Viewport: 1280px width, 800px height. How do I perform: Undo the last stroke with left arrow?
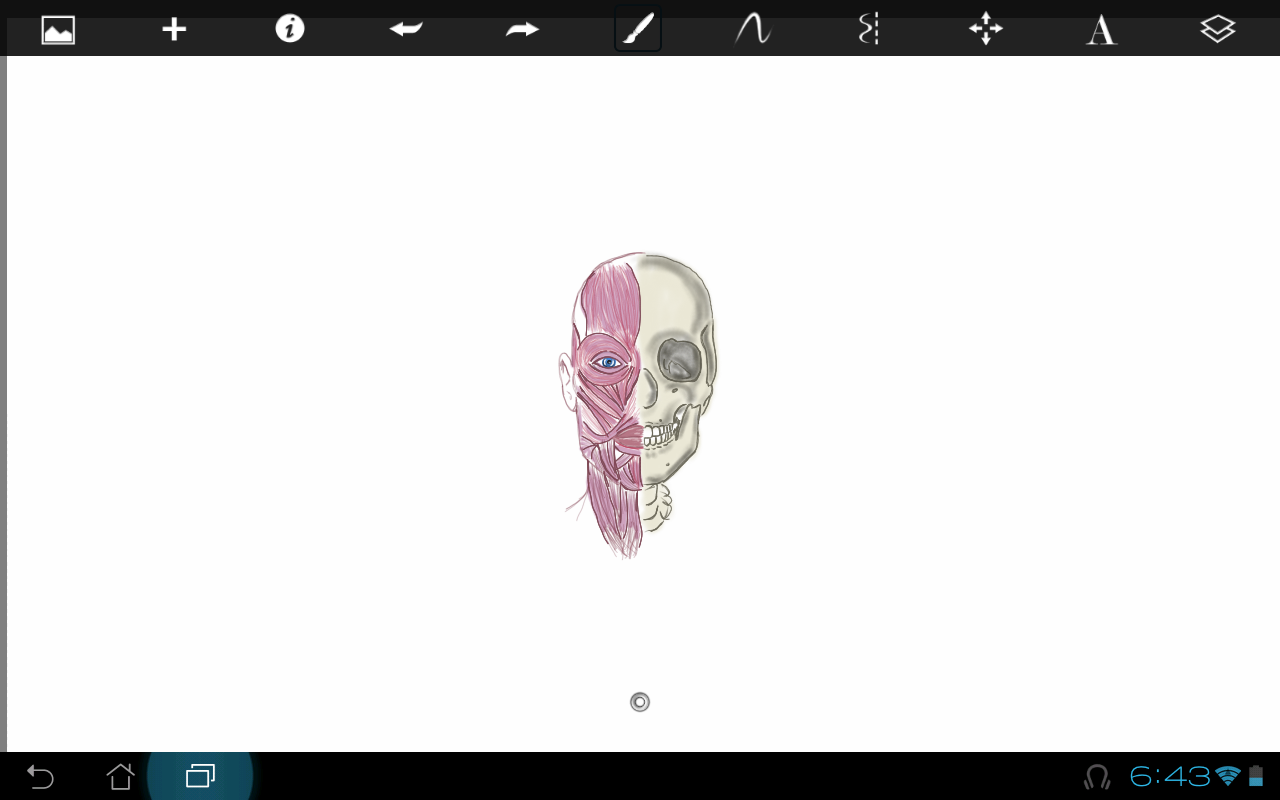[x=406, y=30]
